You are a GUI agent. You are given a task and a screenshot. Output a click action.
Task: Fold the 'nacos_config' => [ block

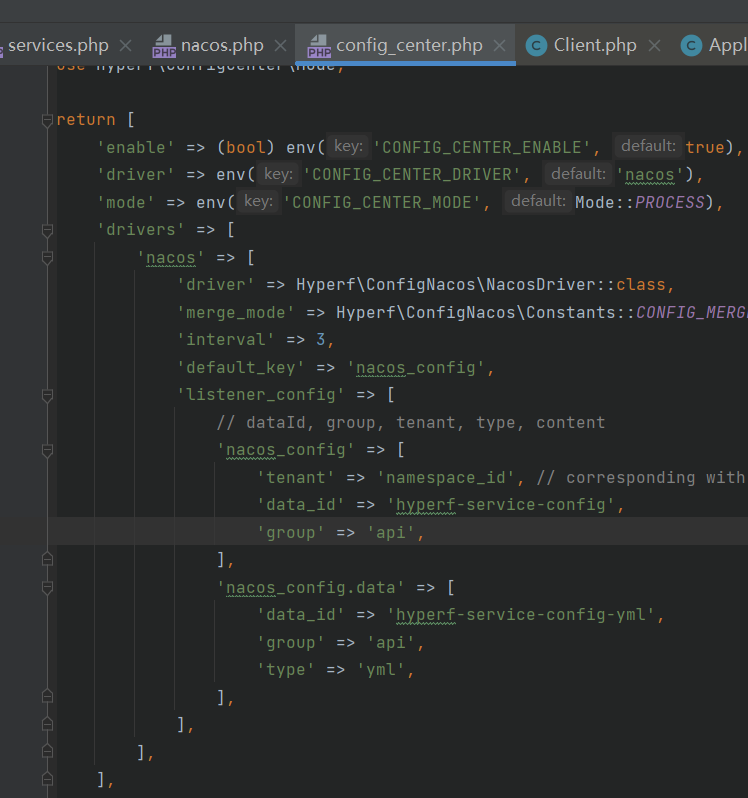47,450
